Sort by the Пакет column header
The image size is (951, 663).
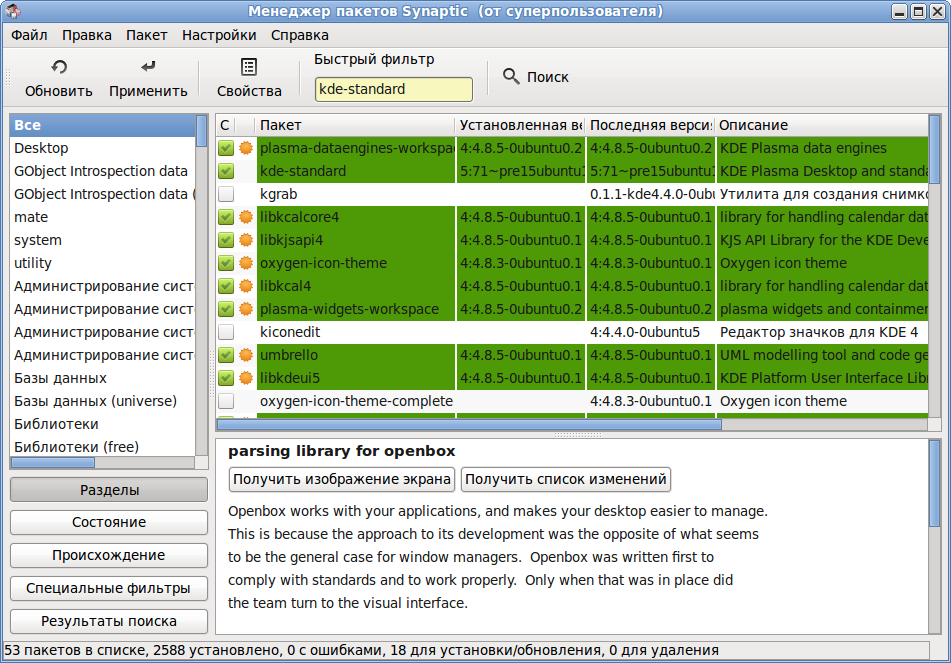pyautogui.click(x=355, y=125)
